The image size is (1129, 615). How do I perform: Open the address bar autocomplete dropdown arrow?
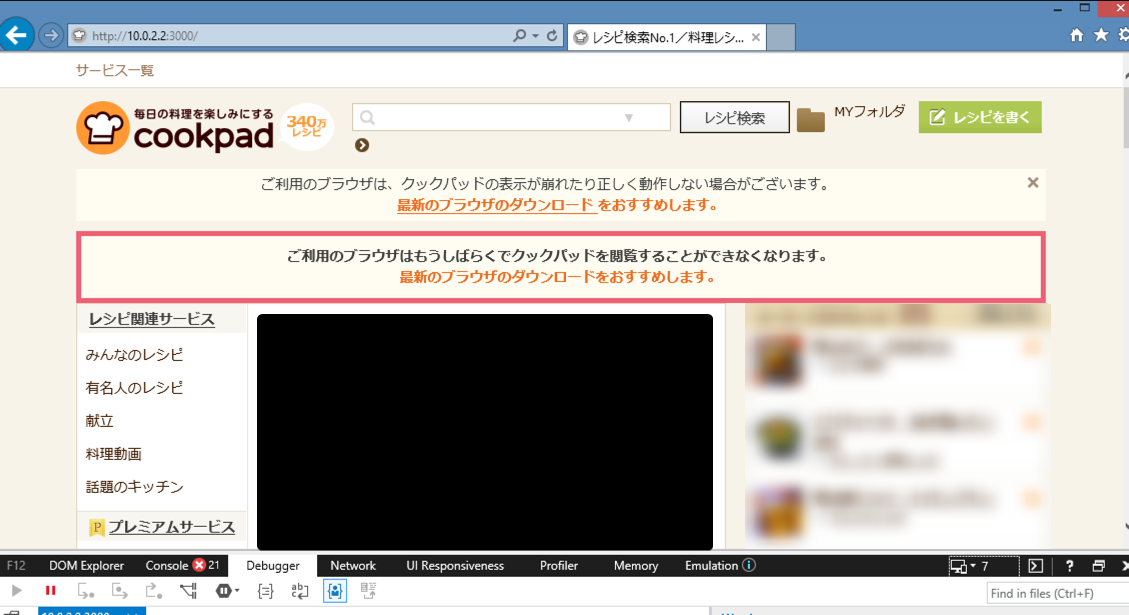[x=535, y=35]
